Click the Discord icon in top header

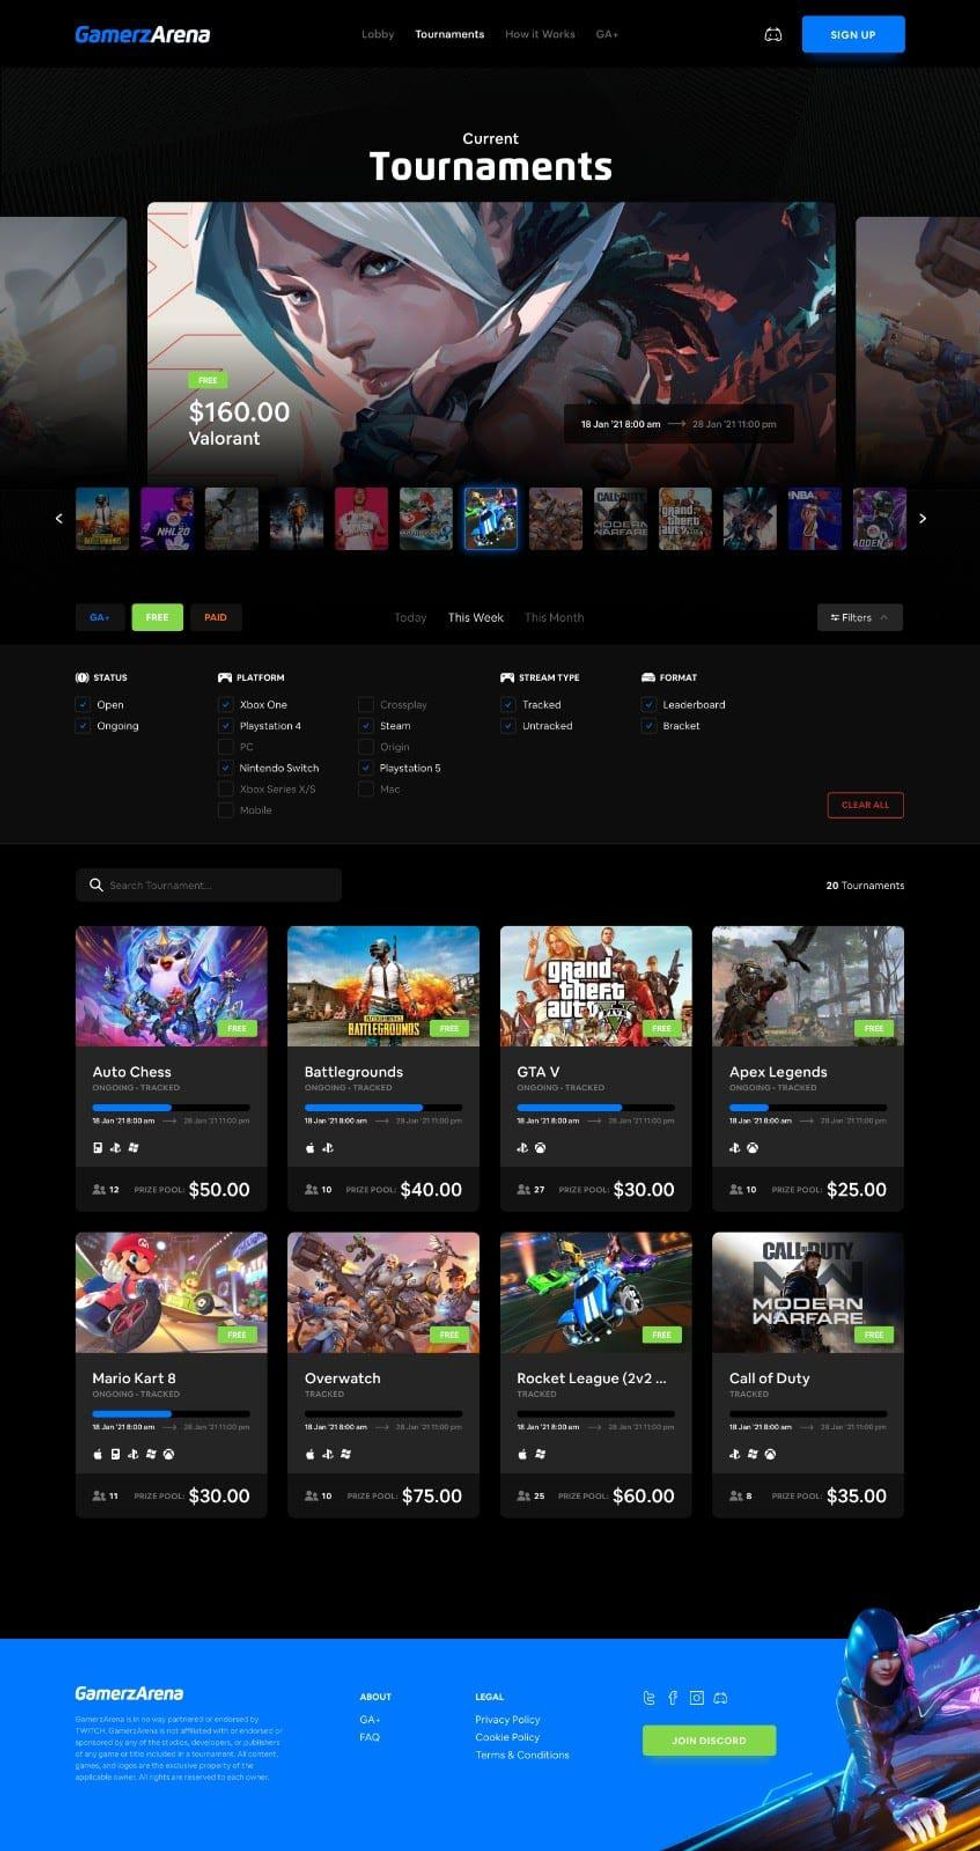773,35
